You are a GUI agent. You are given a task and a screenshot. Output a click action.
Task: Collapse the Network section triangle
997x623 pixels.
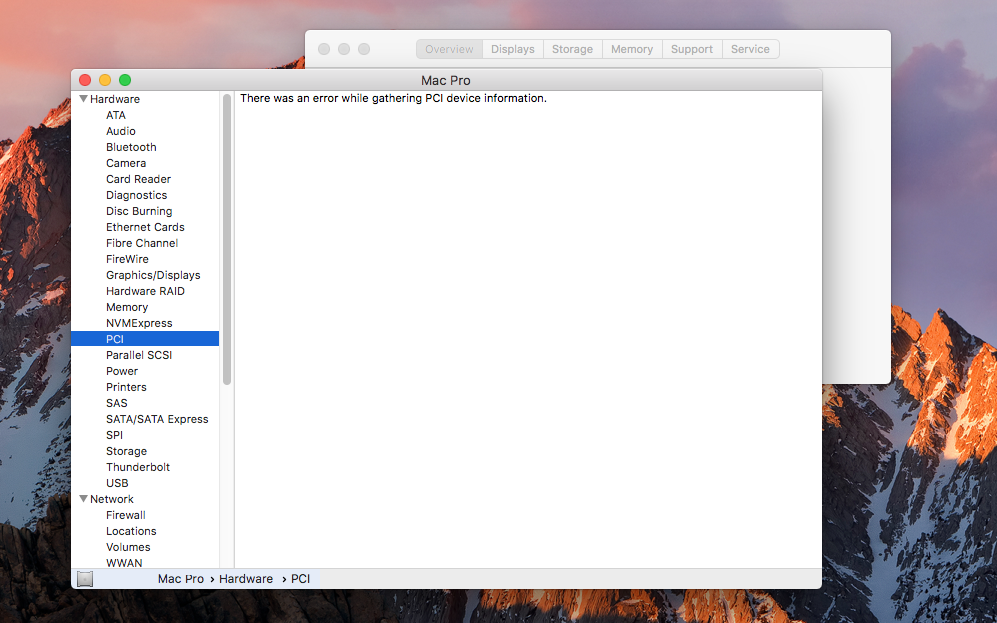click(83, 499)
